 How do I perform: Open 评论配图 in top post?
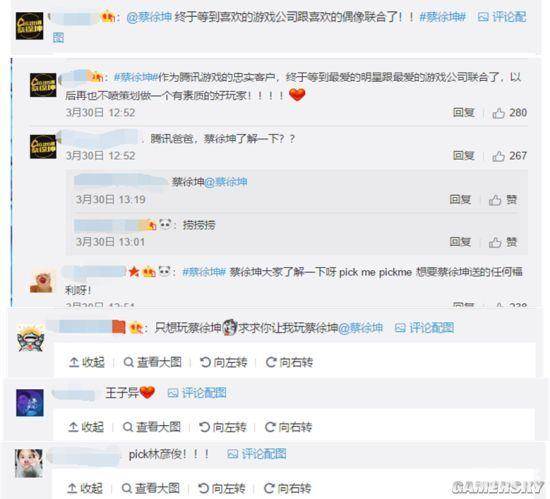[x=502, y=17]
